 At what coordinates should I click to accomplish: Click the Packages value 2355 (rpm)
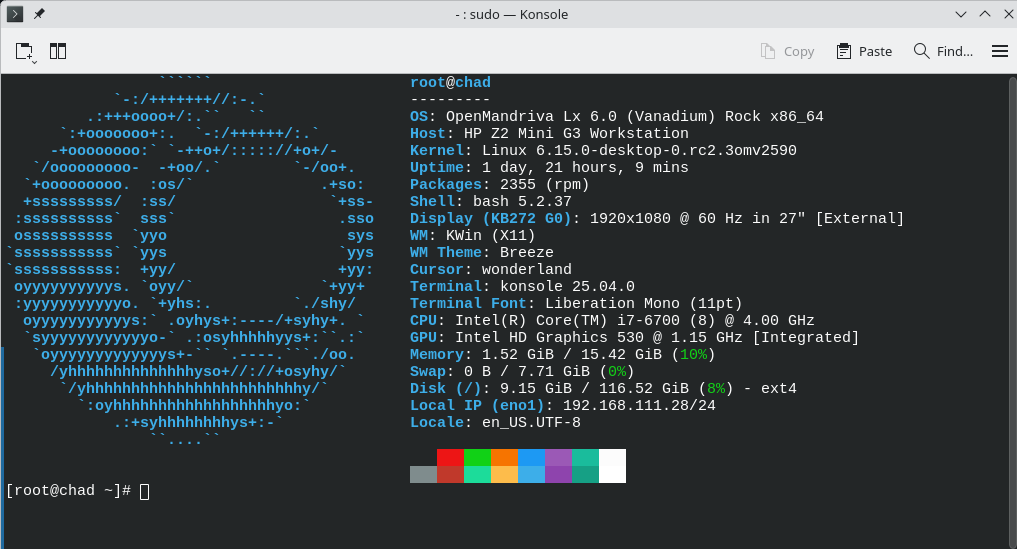pyautogui.click(x=544, y=184)
